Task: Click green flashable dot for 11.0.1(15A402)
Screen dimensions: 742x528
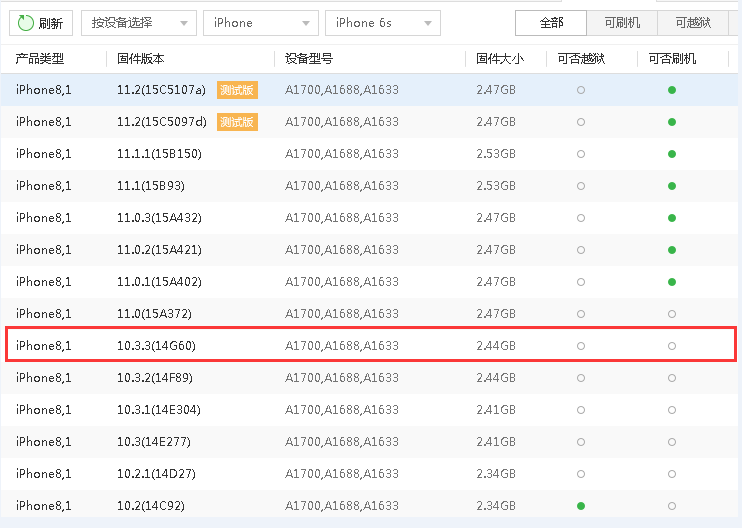Action: coord(672,282)
